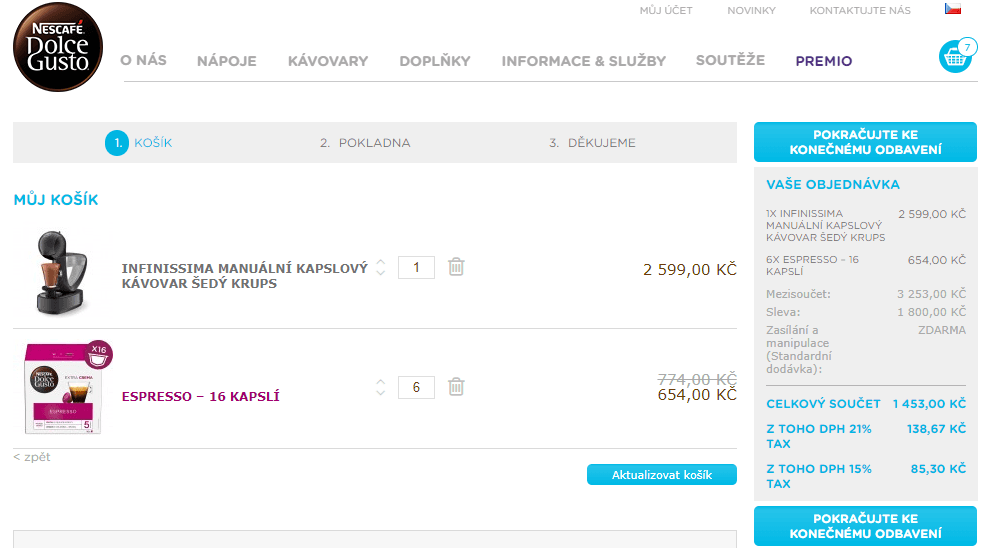Click the 2 599,00 KČ cart item price

[x=690, y=269]
